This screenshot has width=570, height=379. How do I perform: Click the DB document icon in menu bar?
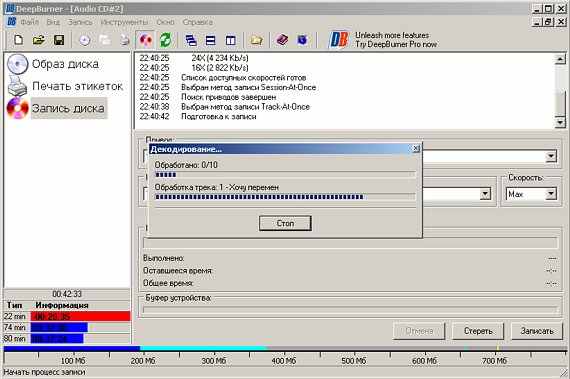(x=12, y=21)
